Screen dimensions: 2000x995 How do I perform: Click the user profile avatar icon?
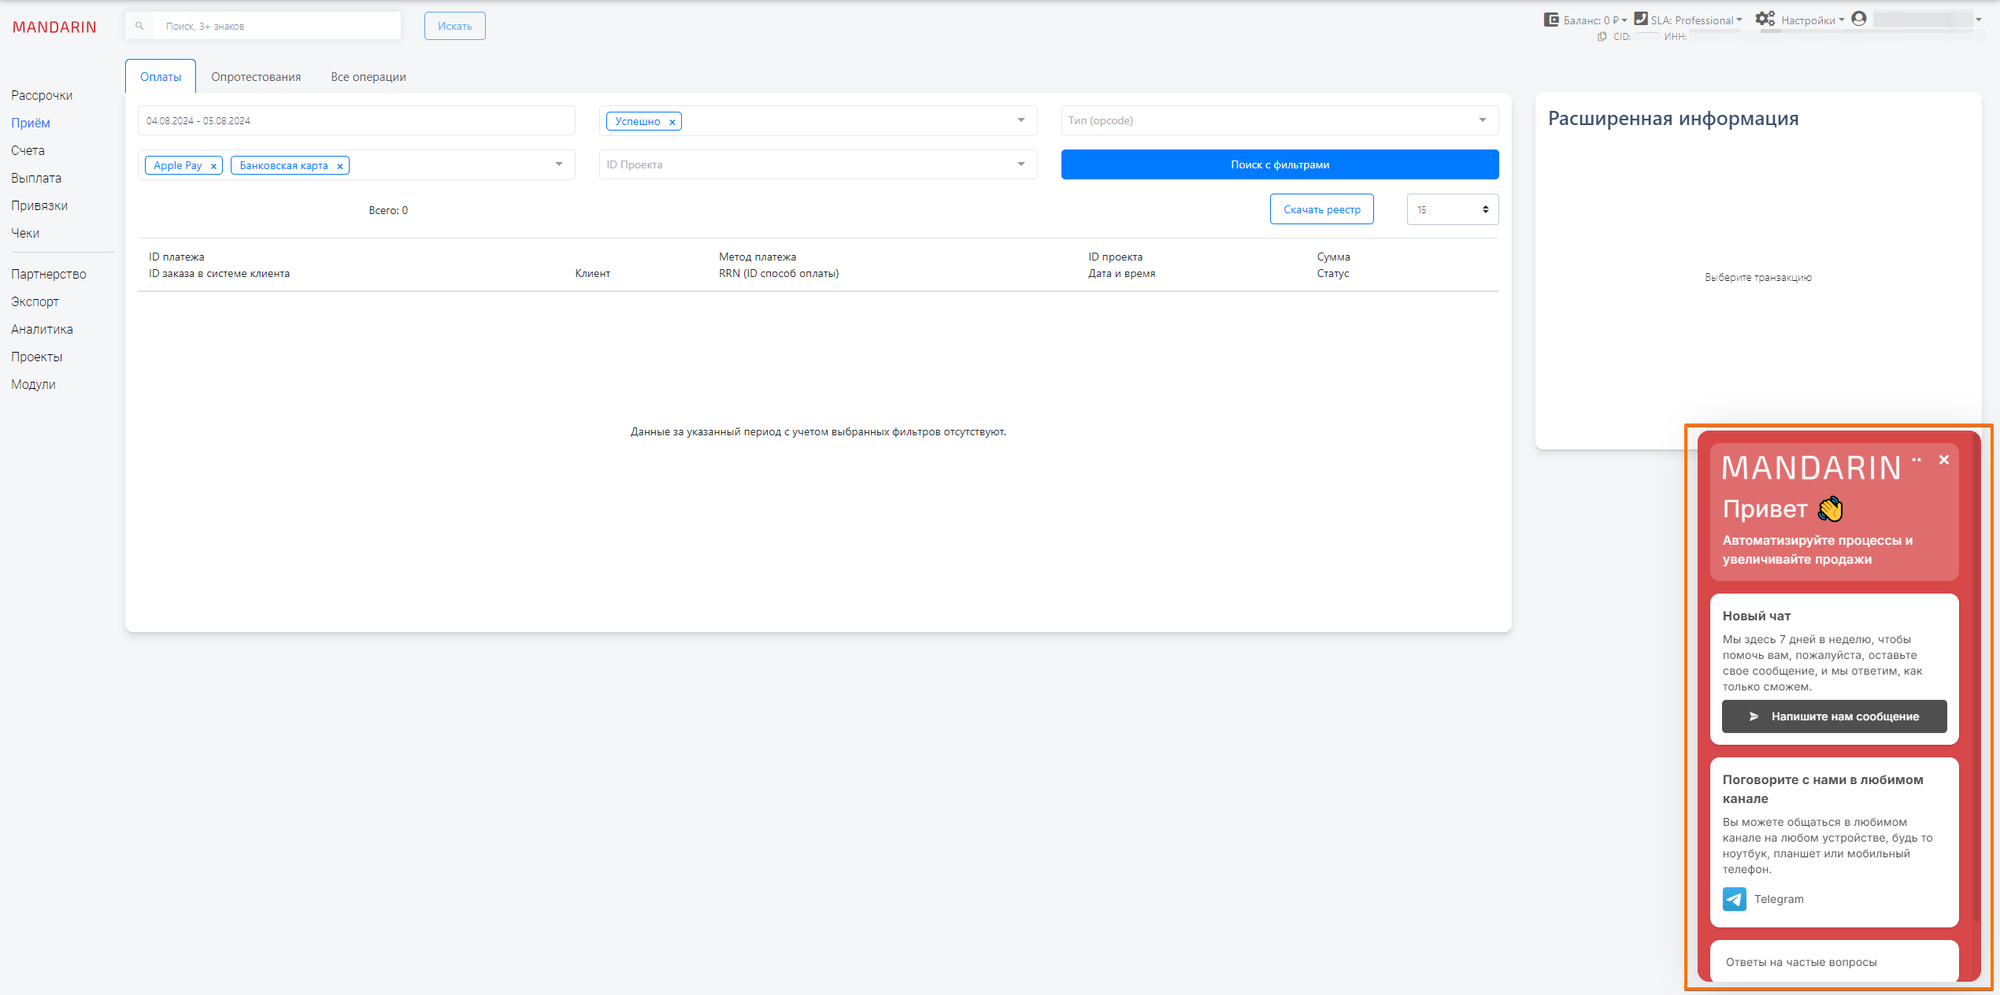pos(1859,19)
